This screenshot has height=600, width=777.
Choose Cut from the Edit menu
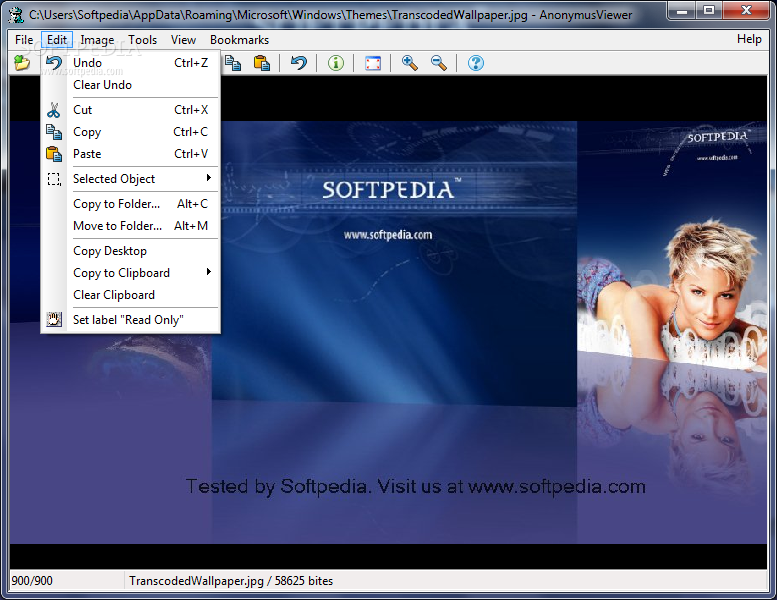pos(131,110)
